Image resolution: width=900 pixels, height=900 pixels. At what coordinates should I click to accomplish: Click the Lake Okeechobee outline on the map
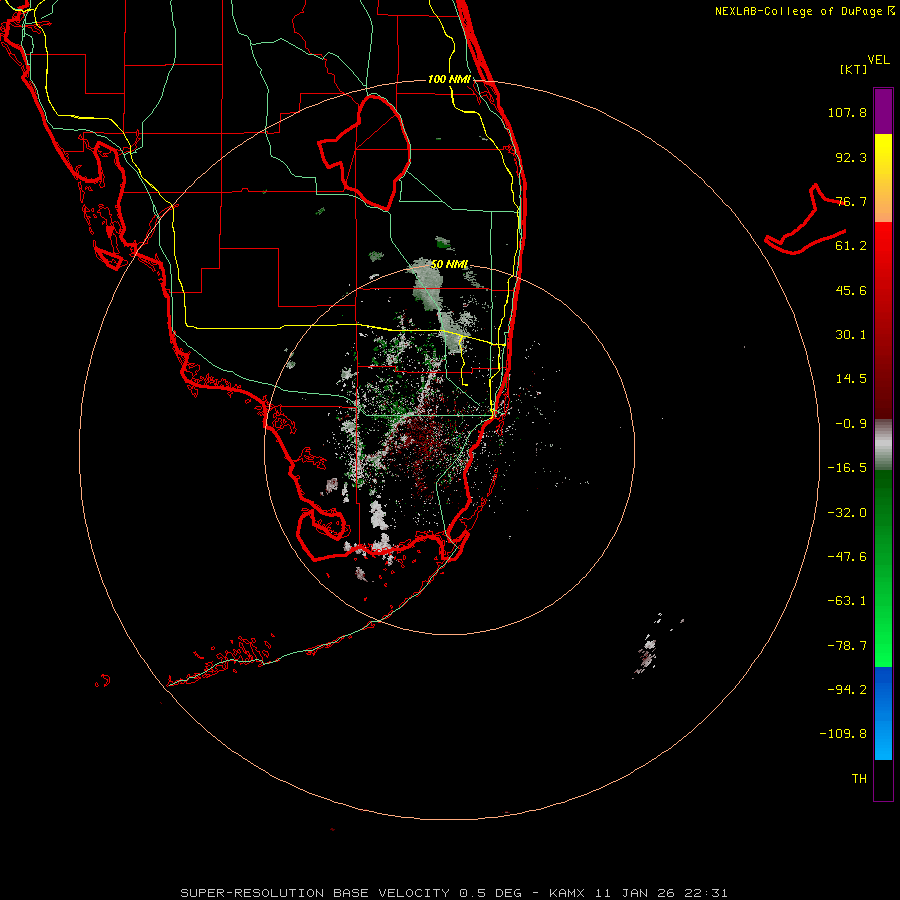click(365, 153)
